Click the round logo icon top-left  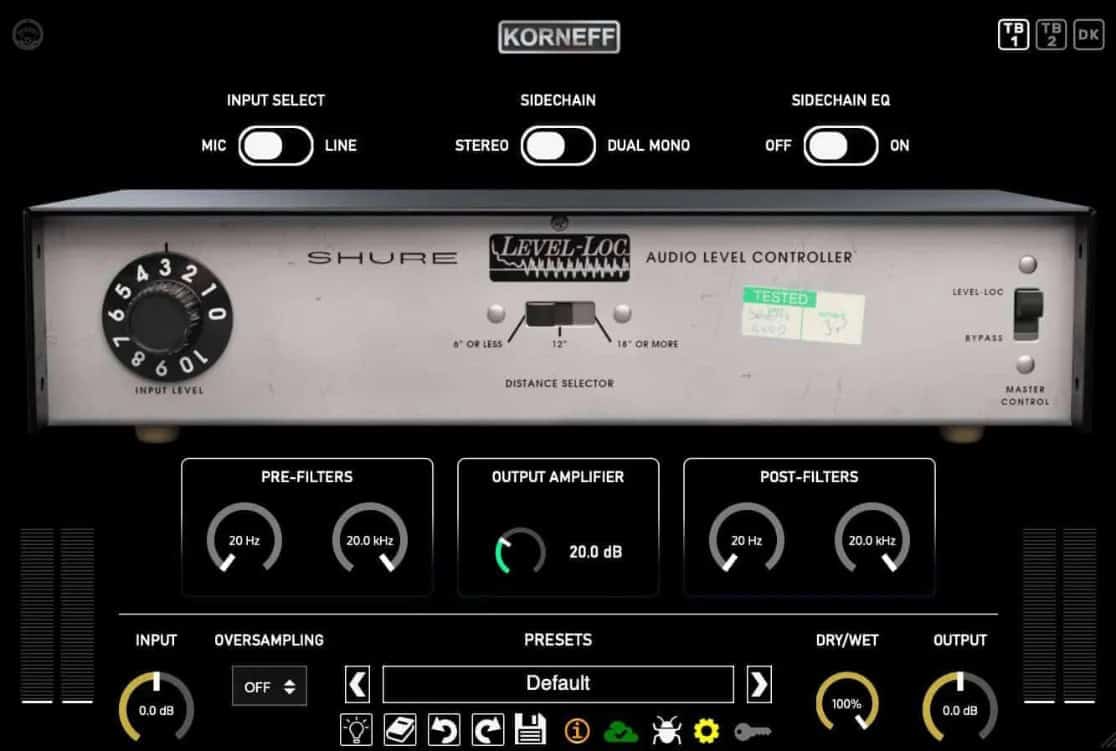coord(28,34)
